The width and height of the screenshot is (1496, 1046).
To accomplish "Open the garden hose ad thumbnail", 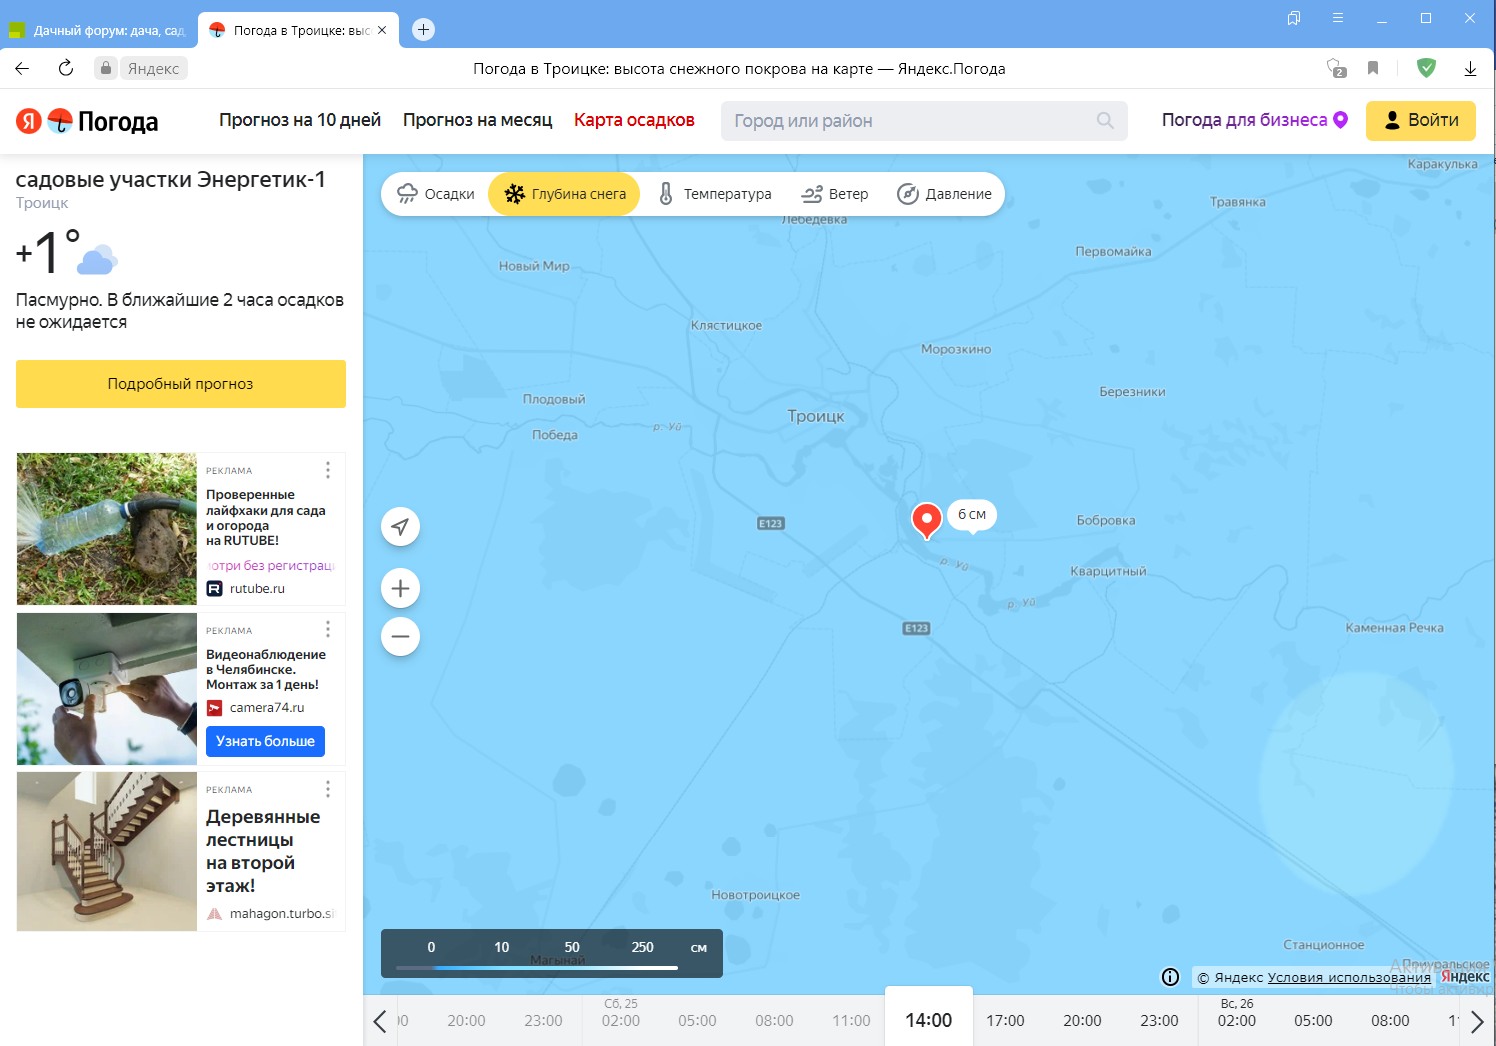I will pyautogui.click(x=107, y=529).
